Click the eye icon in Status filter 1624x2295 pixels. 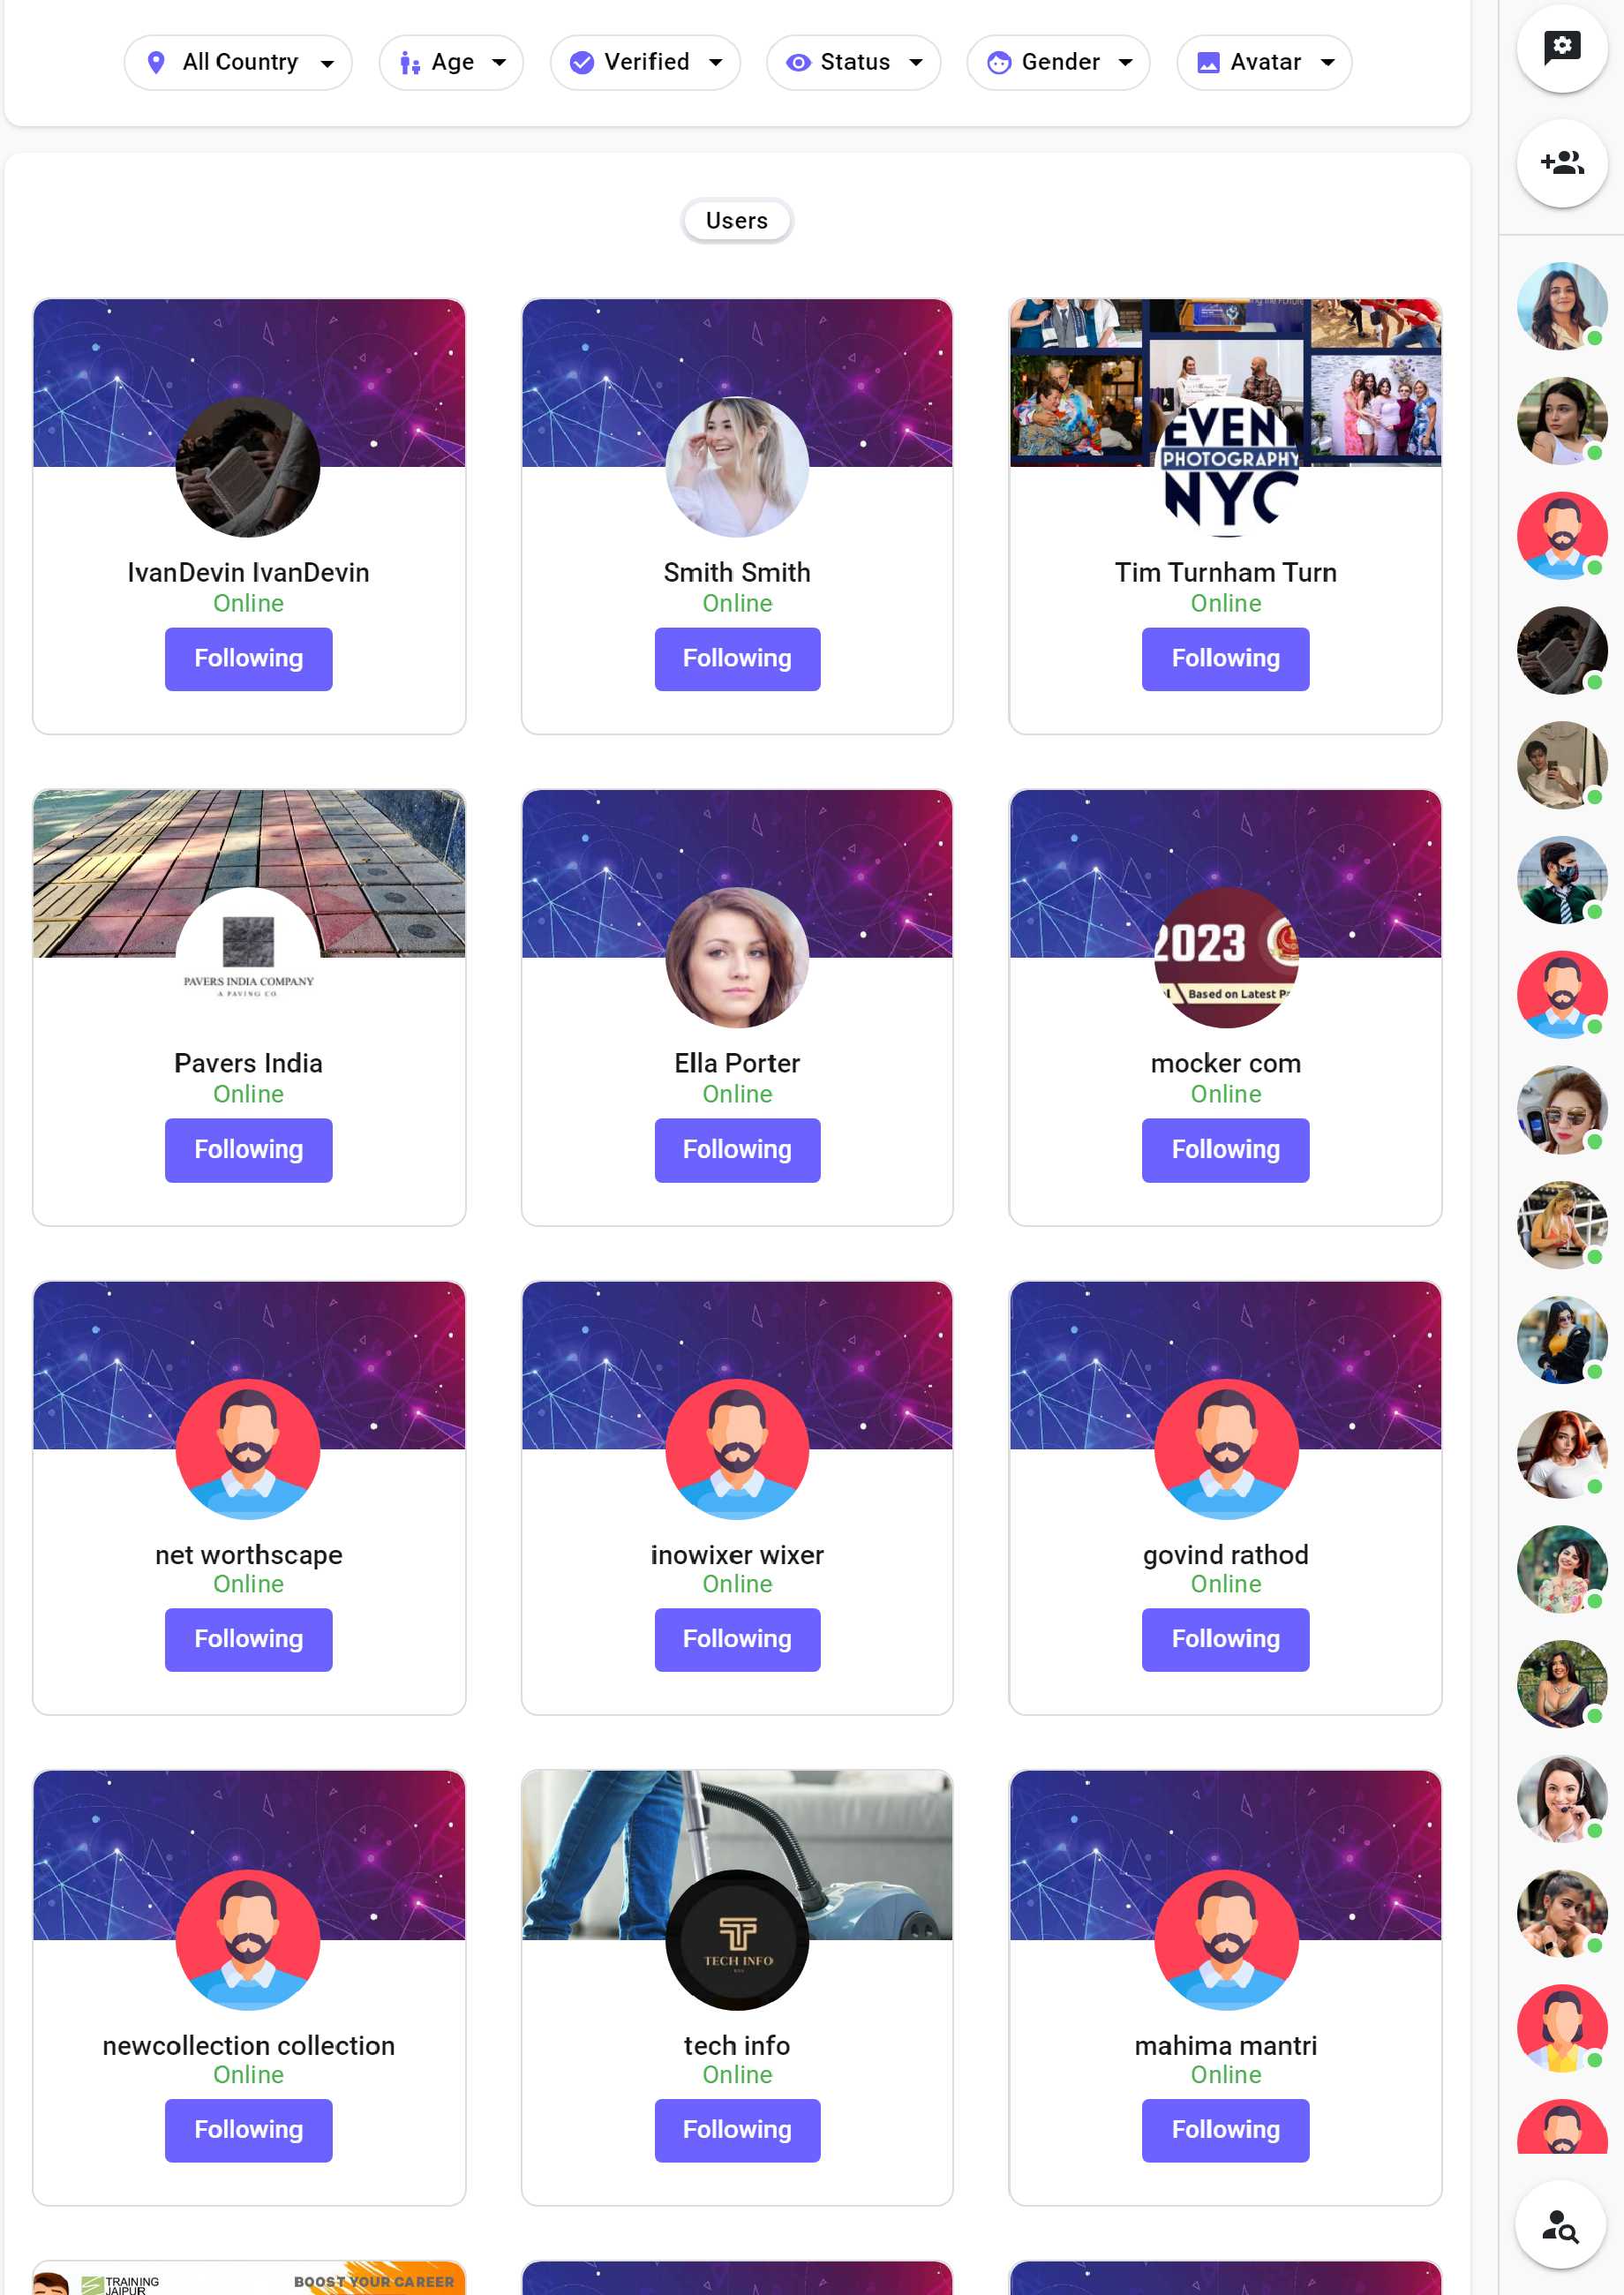point(797,63)
